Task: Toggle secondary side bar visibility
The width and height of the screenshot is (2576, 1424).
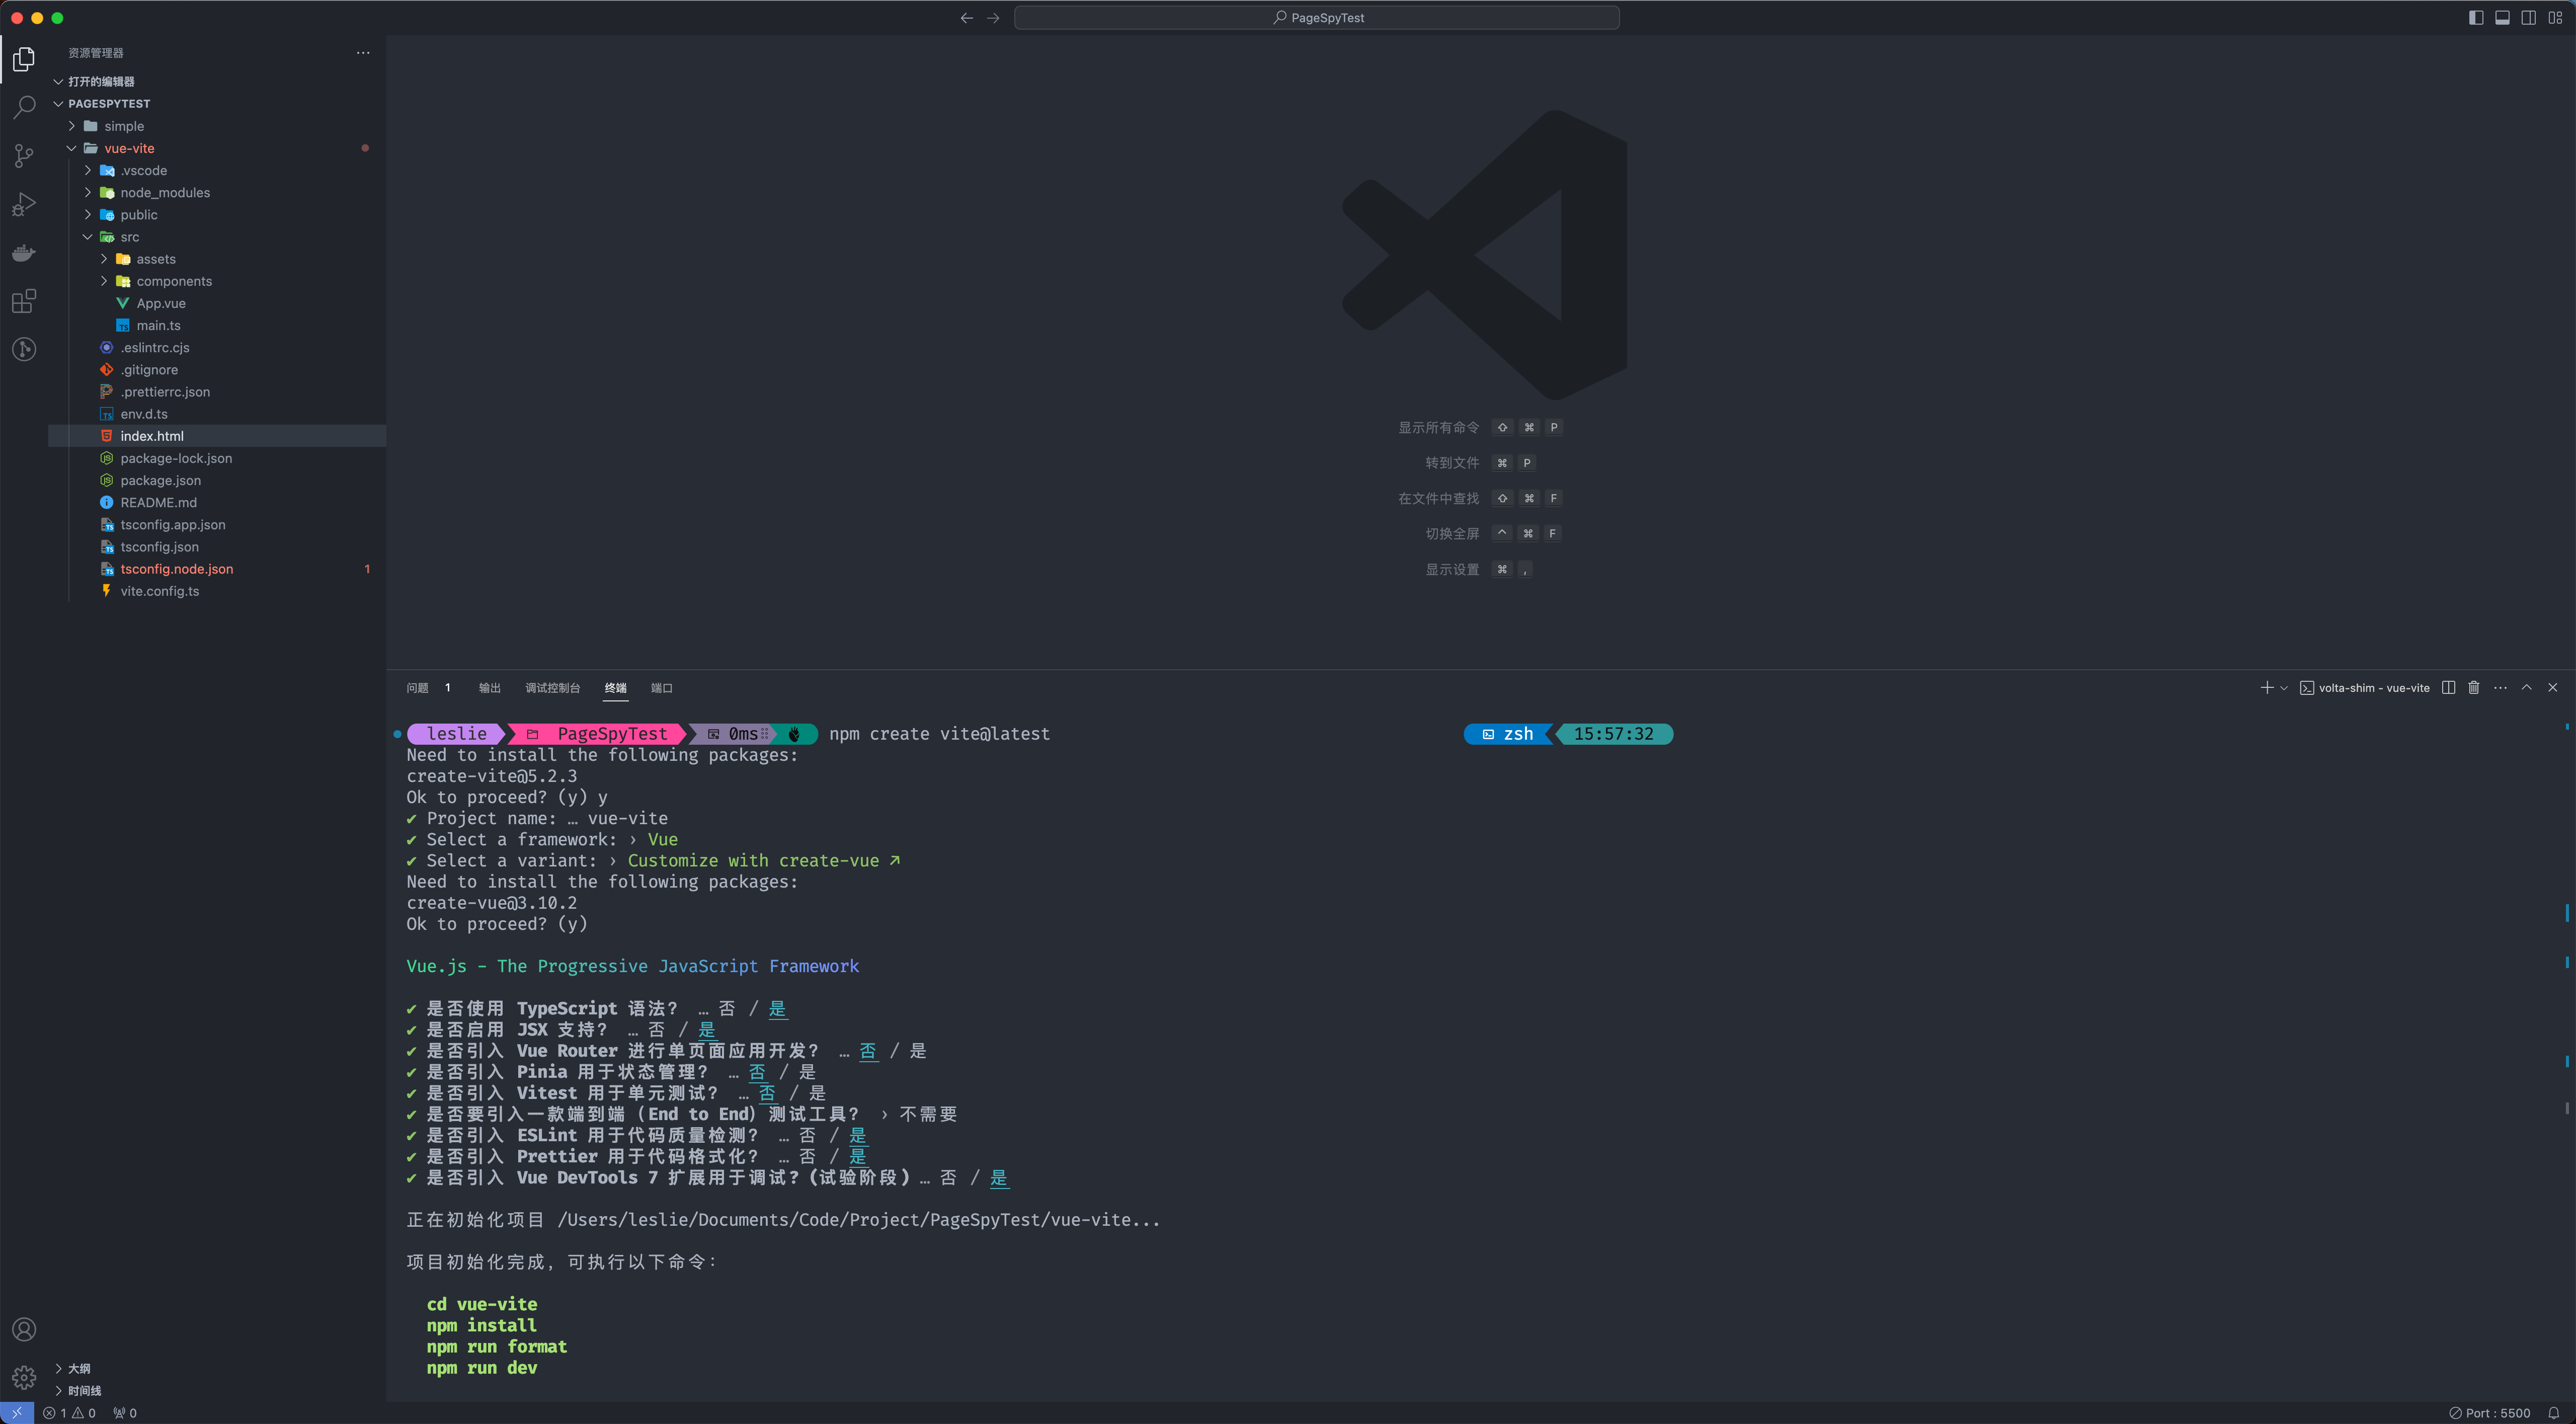Action: (x=2528, y=18)
